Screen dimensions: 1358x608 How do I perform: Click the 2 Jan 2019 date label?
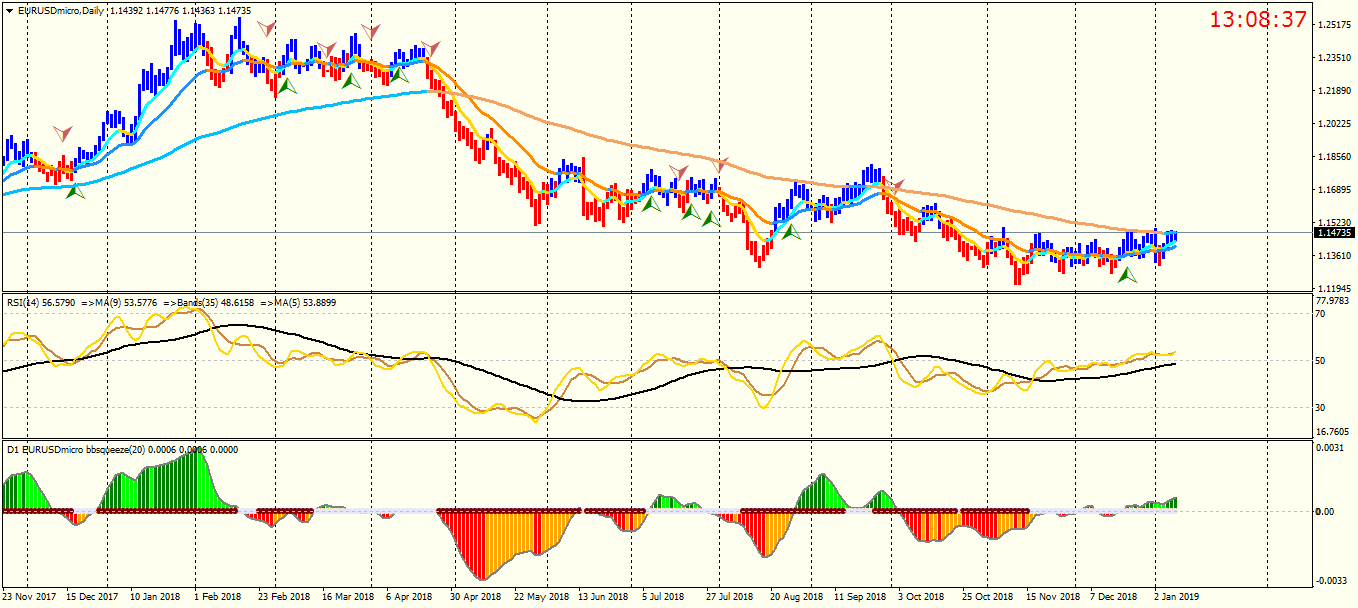pos(1176,597)
